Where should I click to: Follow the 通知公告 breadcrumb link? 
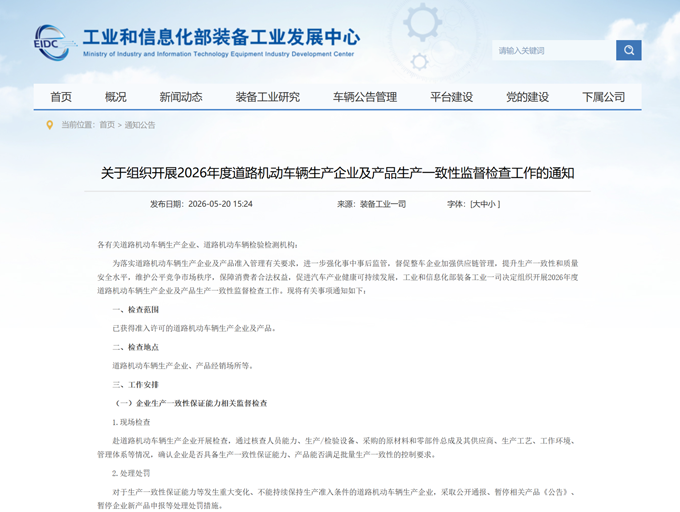(140, 125)
